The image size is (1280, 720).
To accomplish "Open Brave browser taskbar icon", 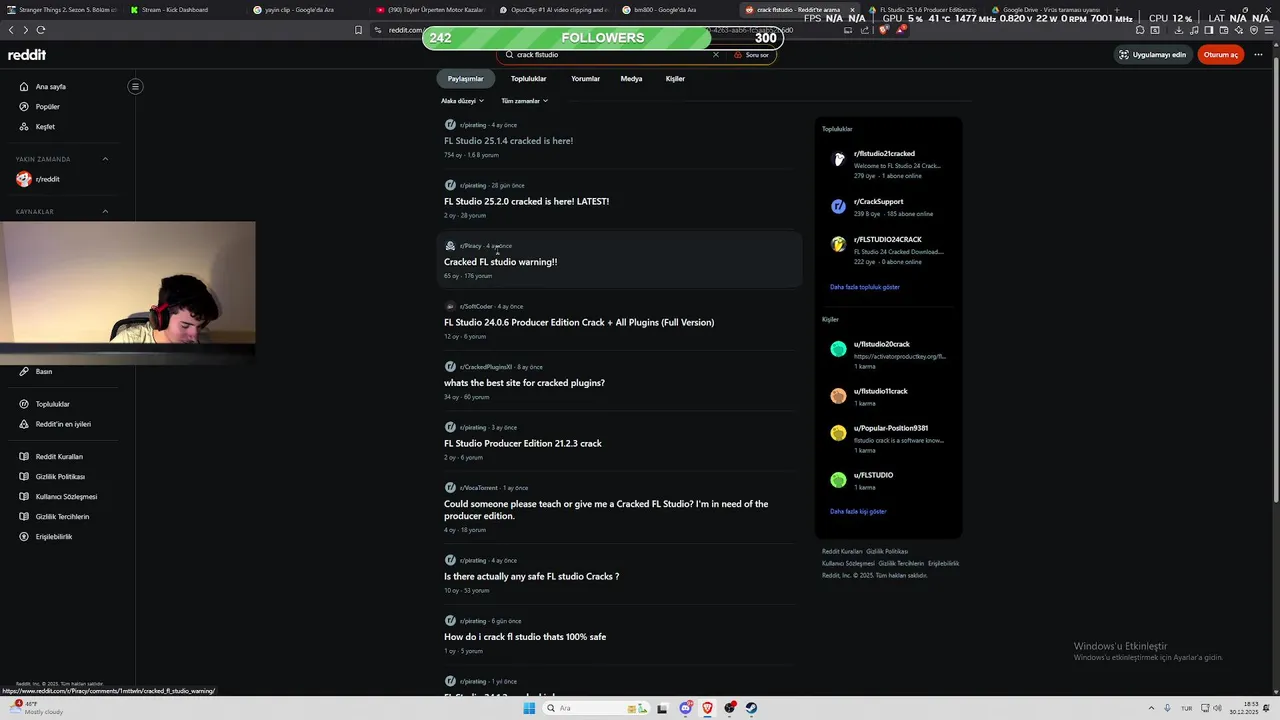I will pyautogui.click(x=708, y=708).
